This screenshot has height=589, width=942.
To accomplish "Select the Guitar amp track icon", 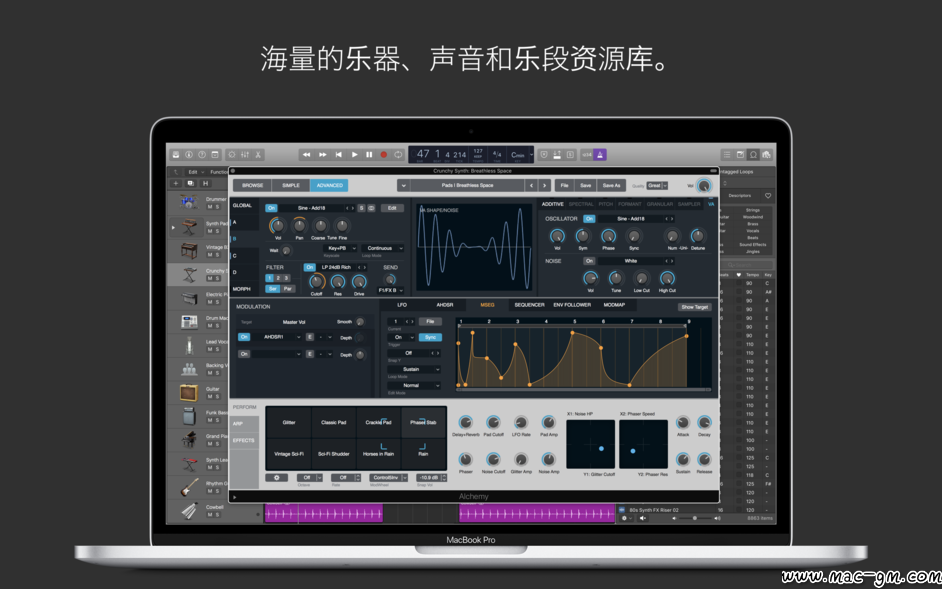I will click(189, 392).
